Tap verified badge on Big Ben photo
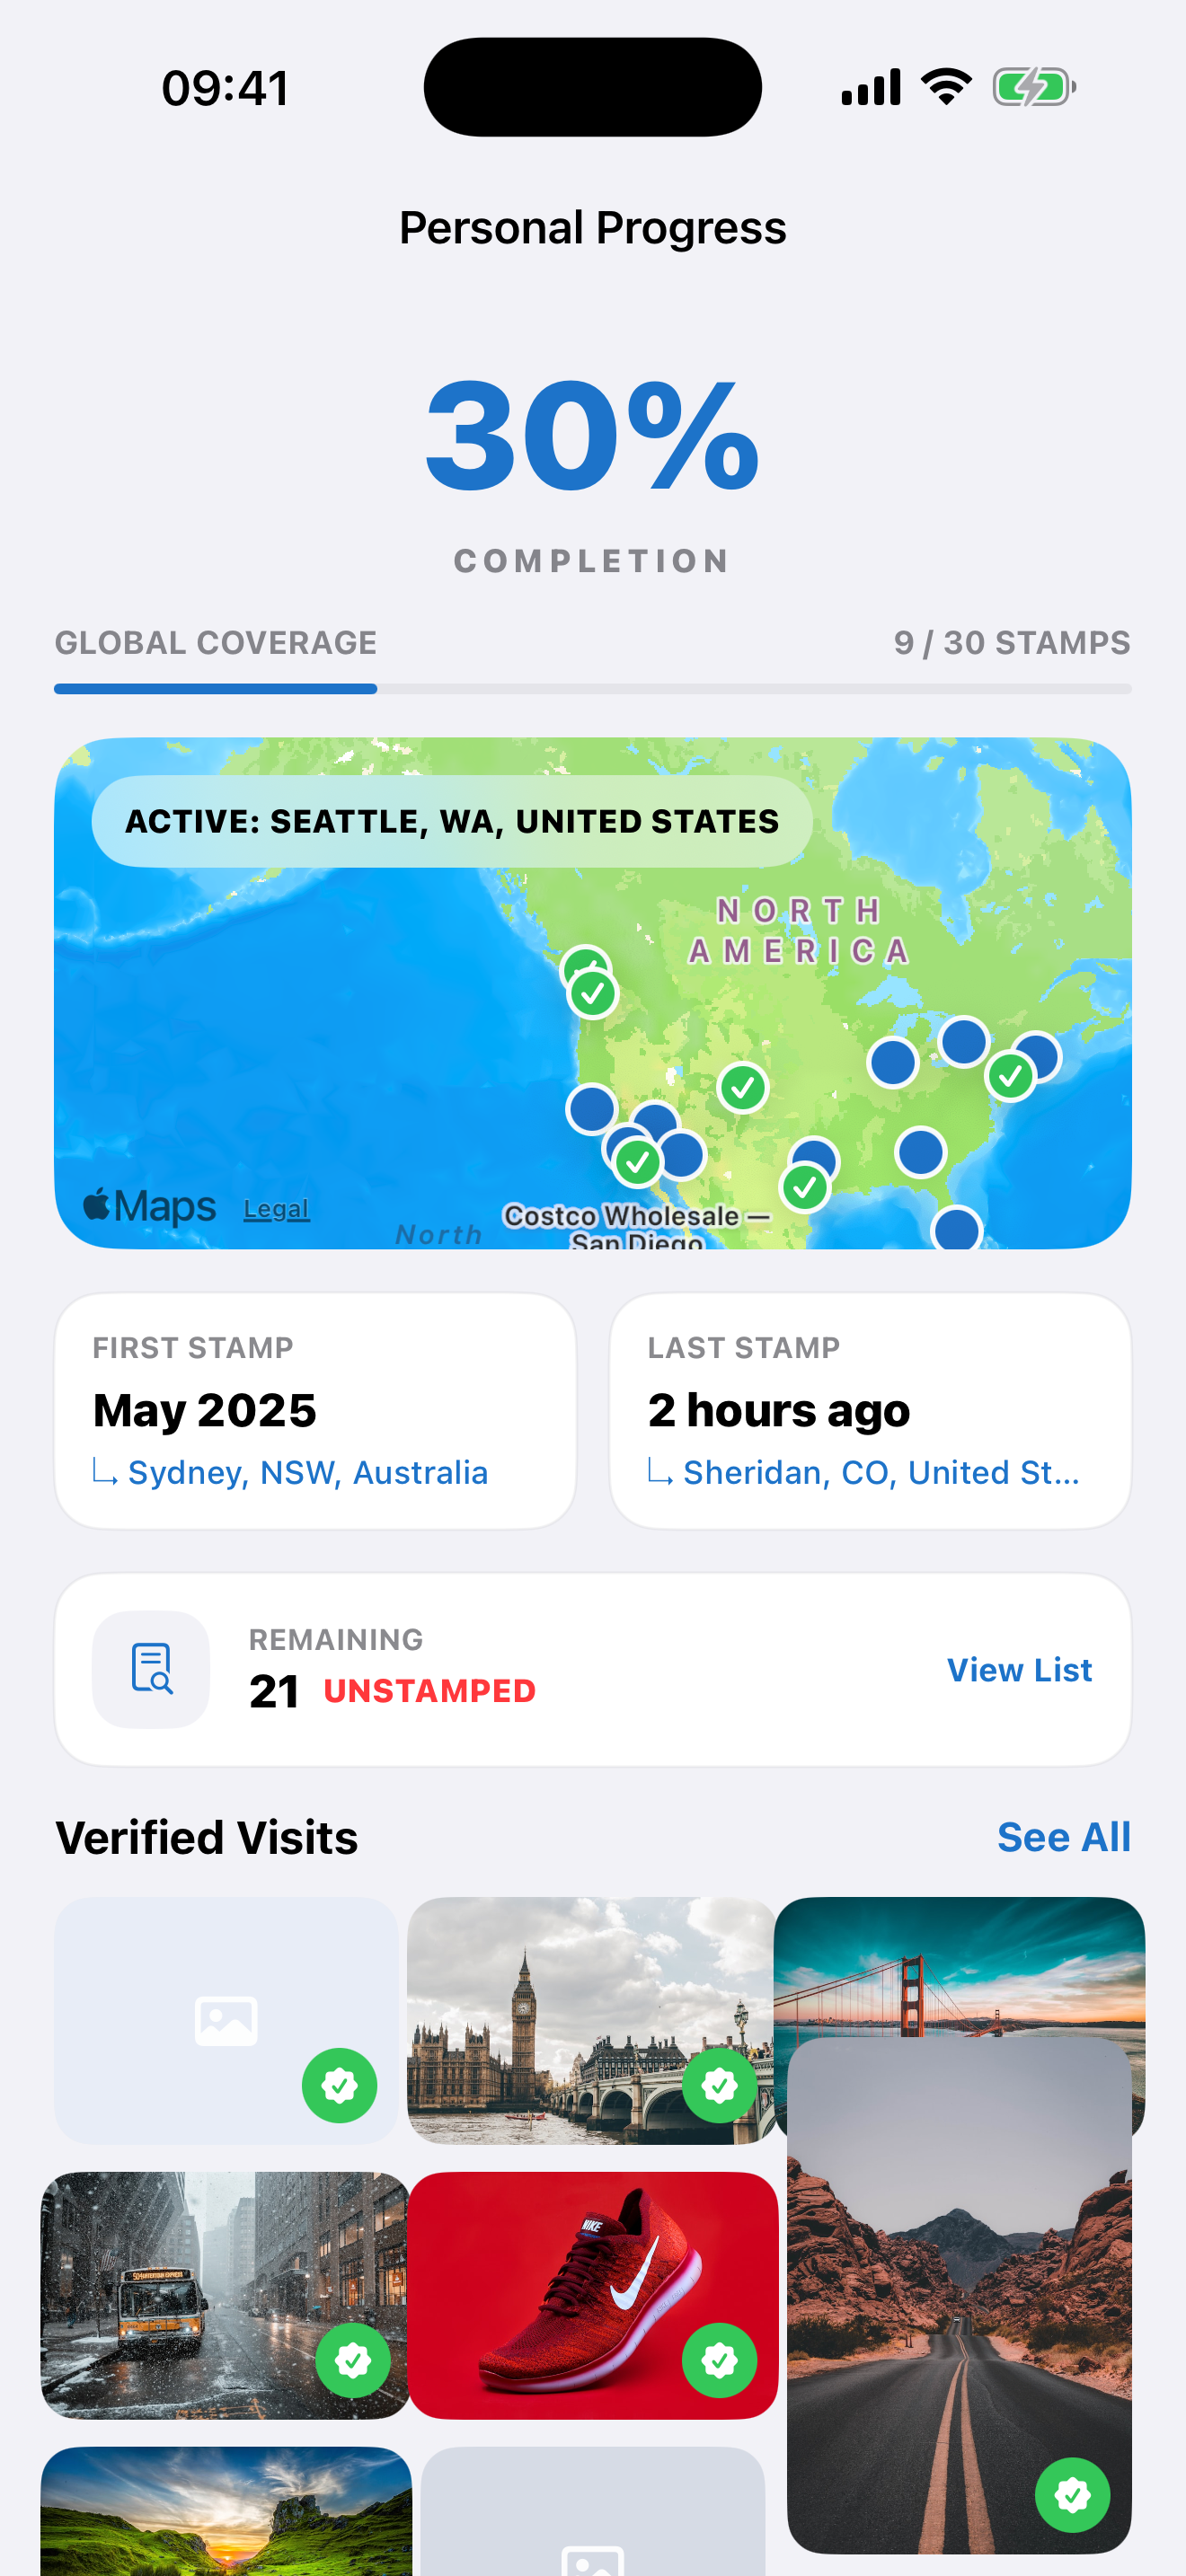1186x2576 pixels. [719, 2085]
